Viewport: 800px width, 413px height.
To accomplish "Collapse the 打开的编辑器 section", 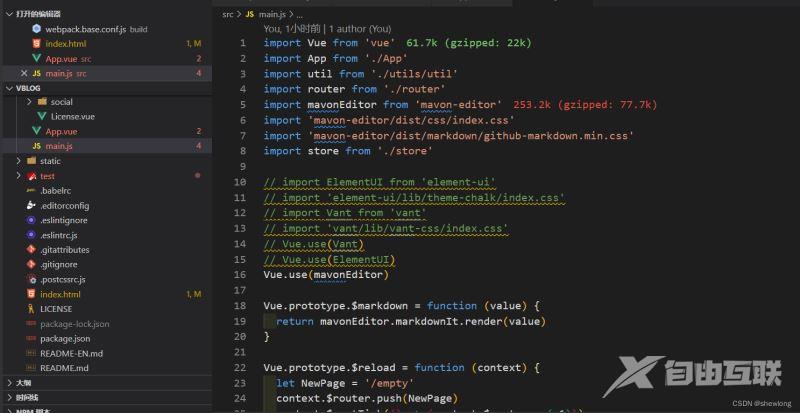I will pos(9,14).
